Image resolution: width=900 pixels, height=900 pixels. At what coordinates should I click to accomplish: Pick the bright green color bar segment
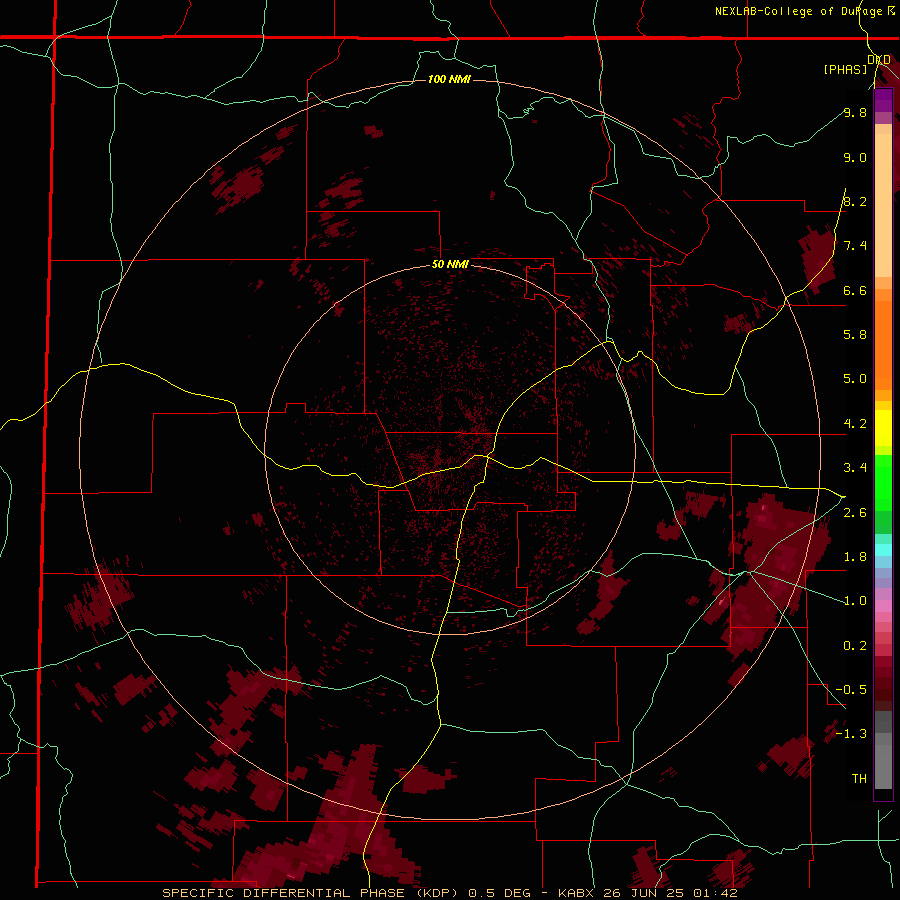coord(883,482)
